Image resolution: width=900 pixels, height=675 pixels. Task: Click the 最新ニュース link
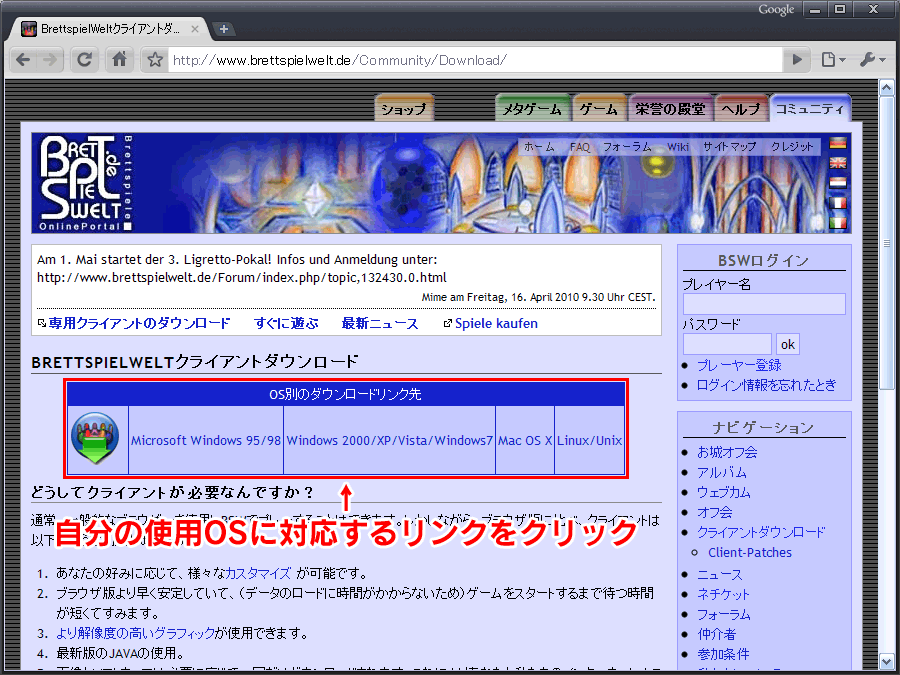[x=380, y=323]
